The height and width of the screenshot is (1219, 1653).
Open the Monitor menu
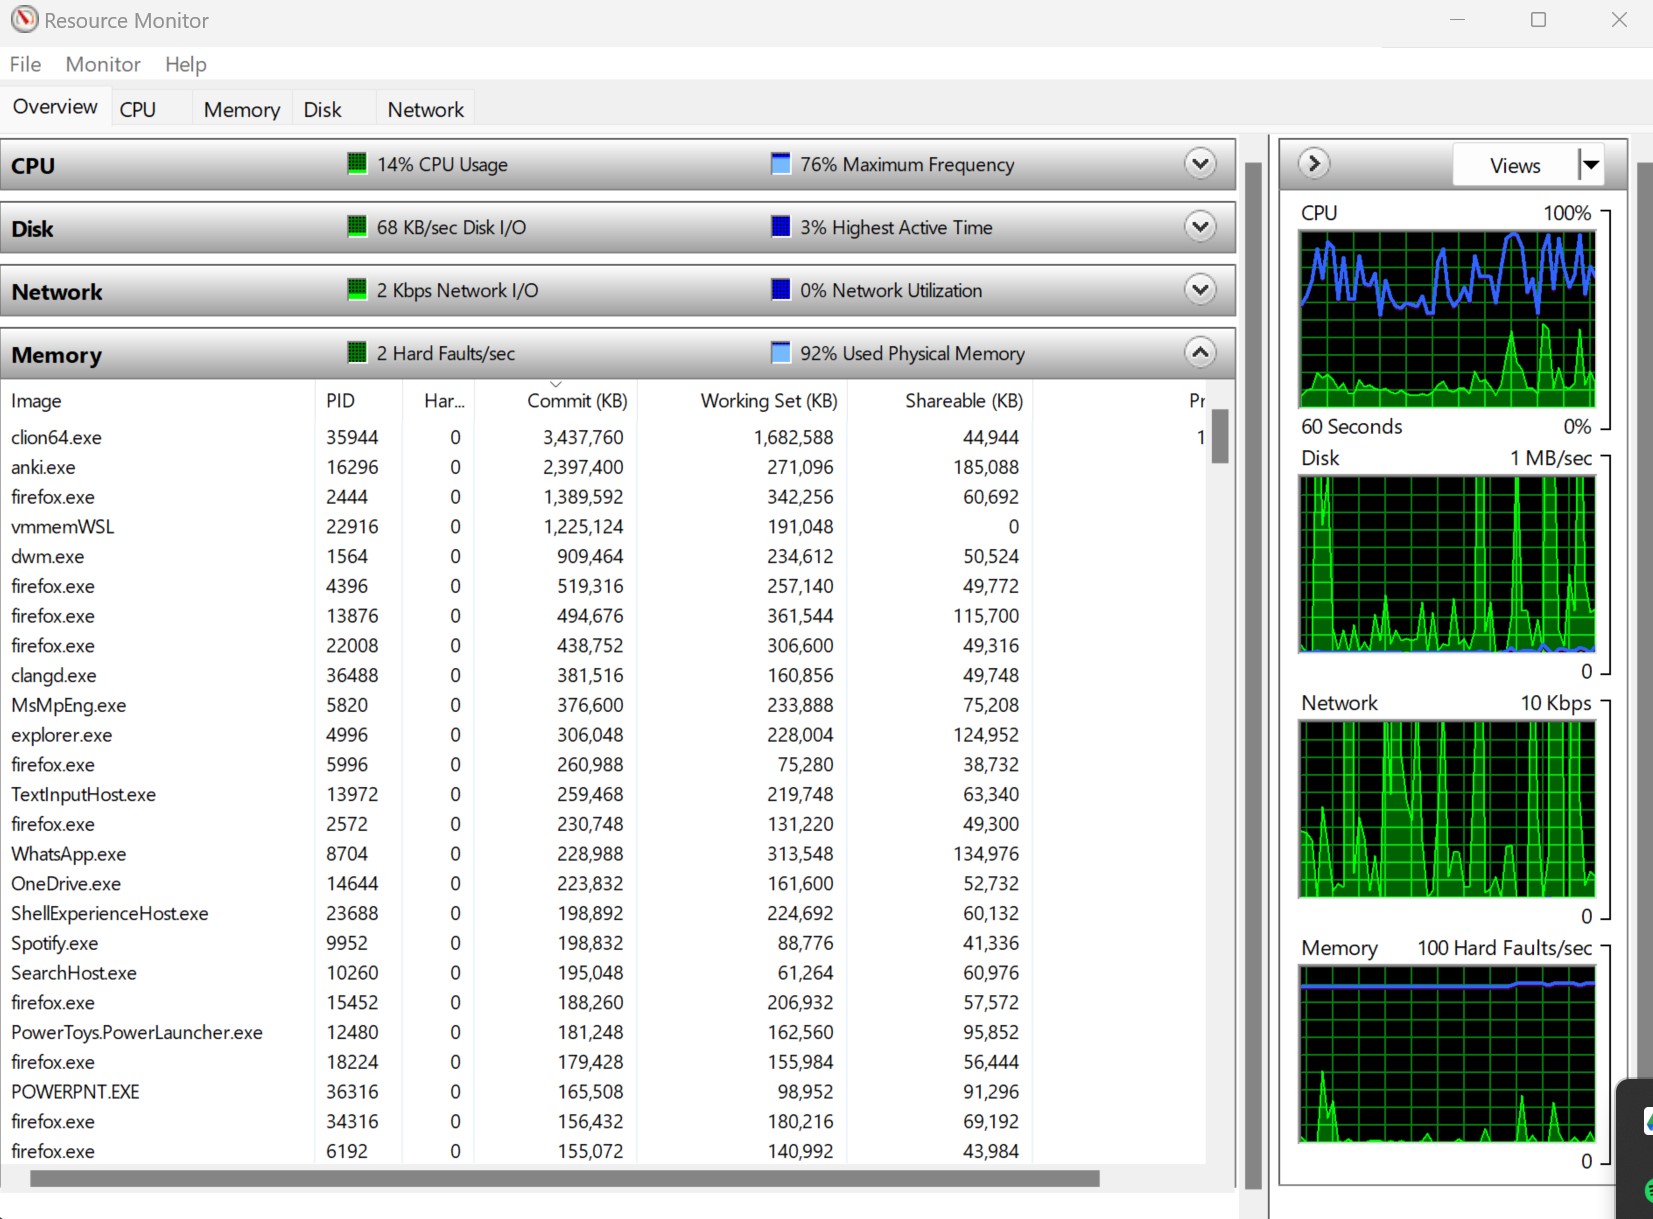[103, 64]
